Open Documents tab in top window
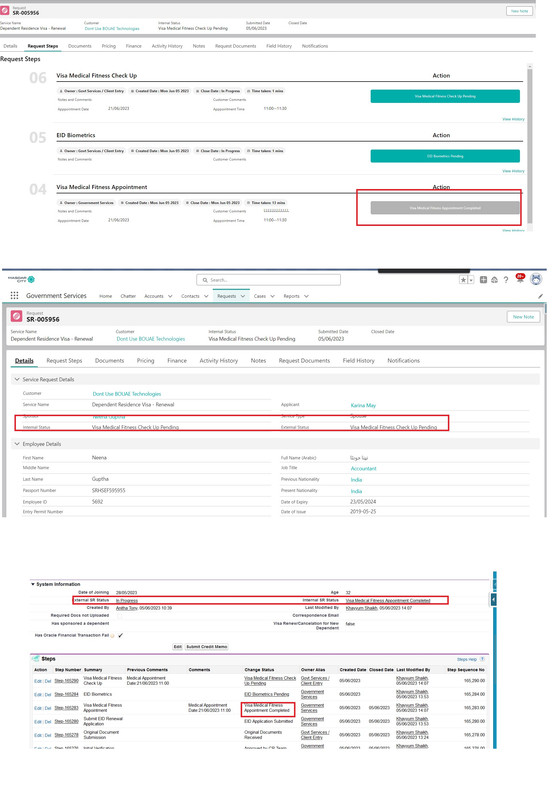The image size is (554, 800). [x=80, y=46]
